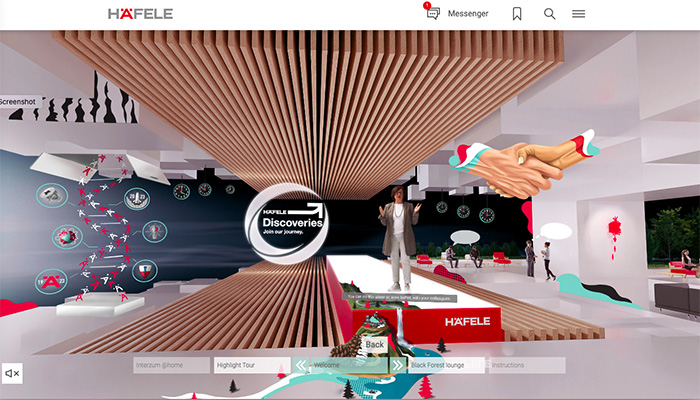Open the lightbulb circle icon

pyautogui.click(x=155, y=232)
